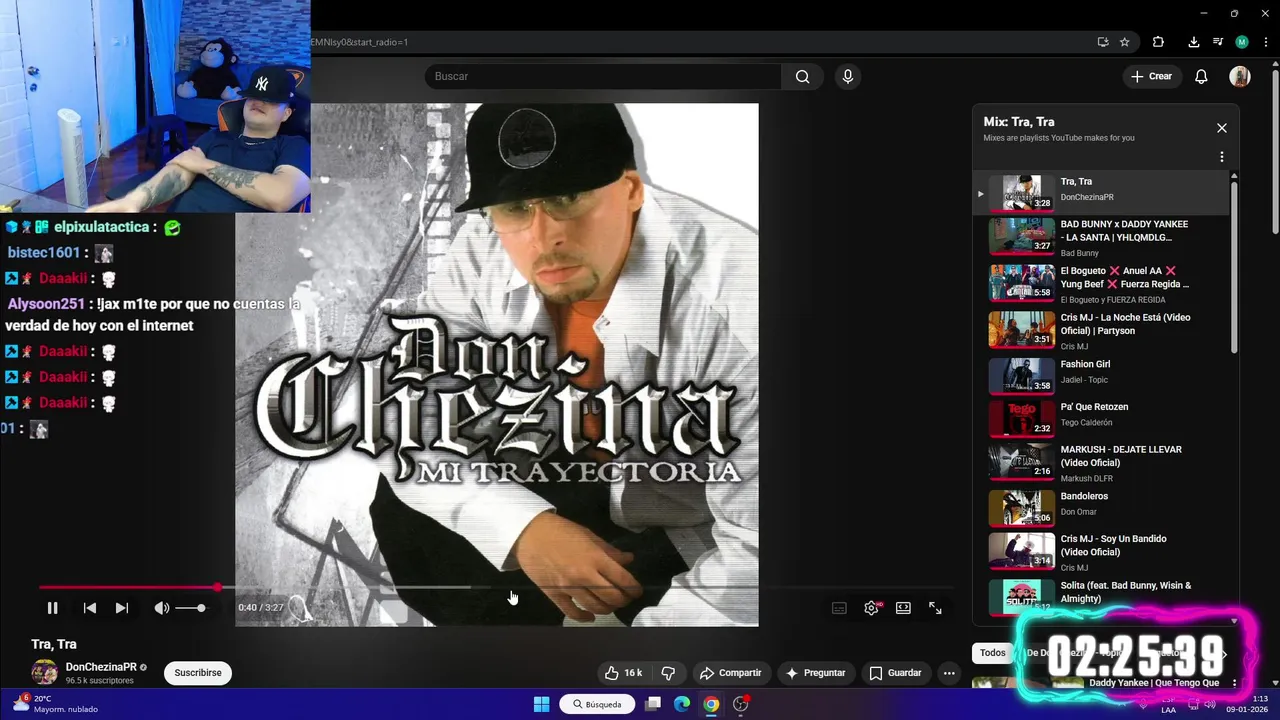Image resolution: width=1280 pixels, height=720 pixels.
Task: Click into the Buscar search field
Action: click(603, 77)
